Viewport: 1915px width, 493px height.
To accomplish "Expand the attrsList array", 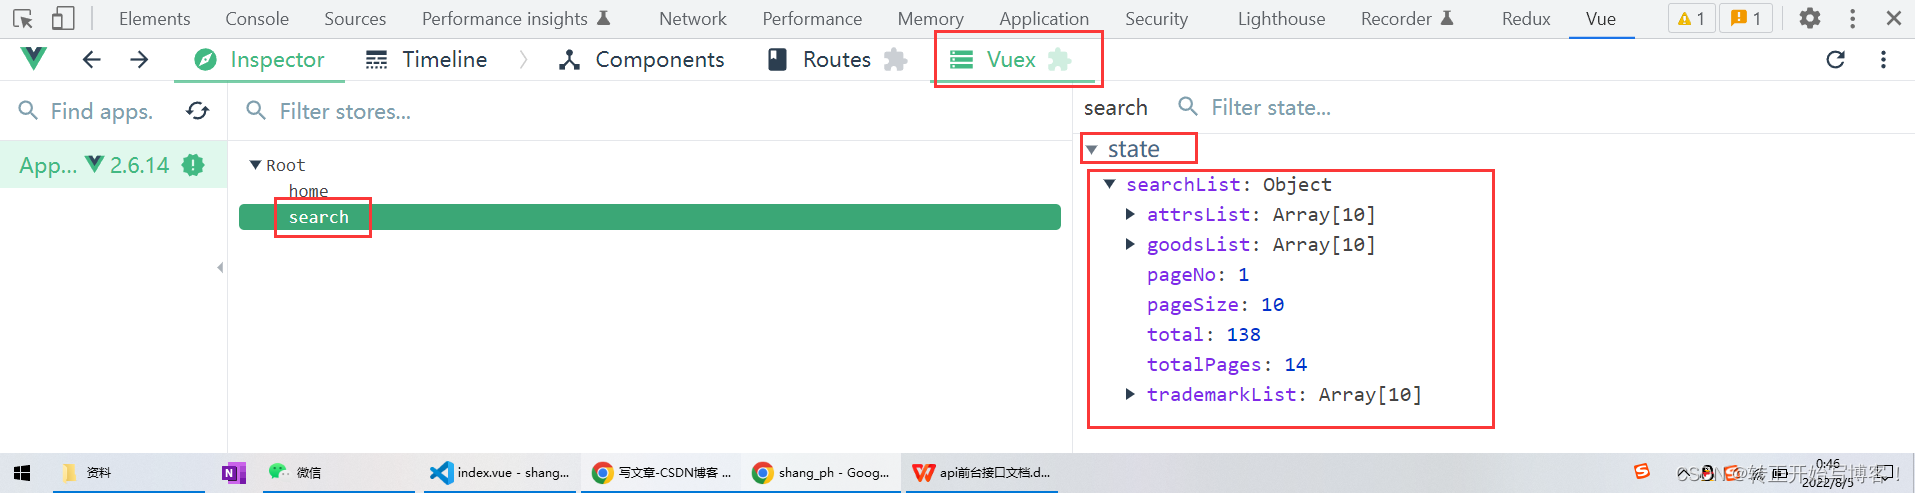I will pos(1130,214).
